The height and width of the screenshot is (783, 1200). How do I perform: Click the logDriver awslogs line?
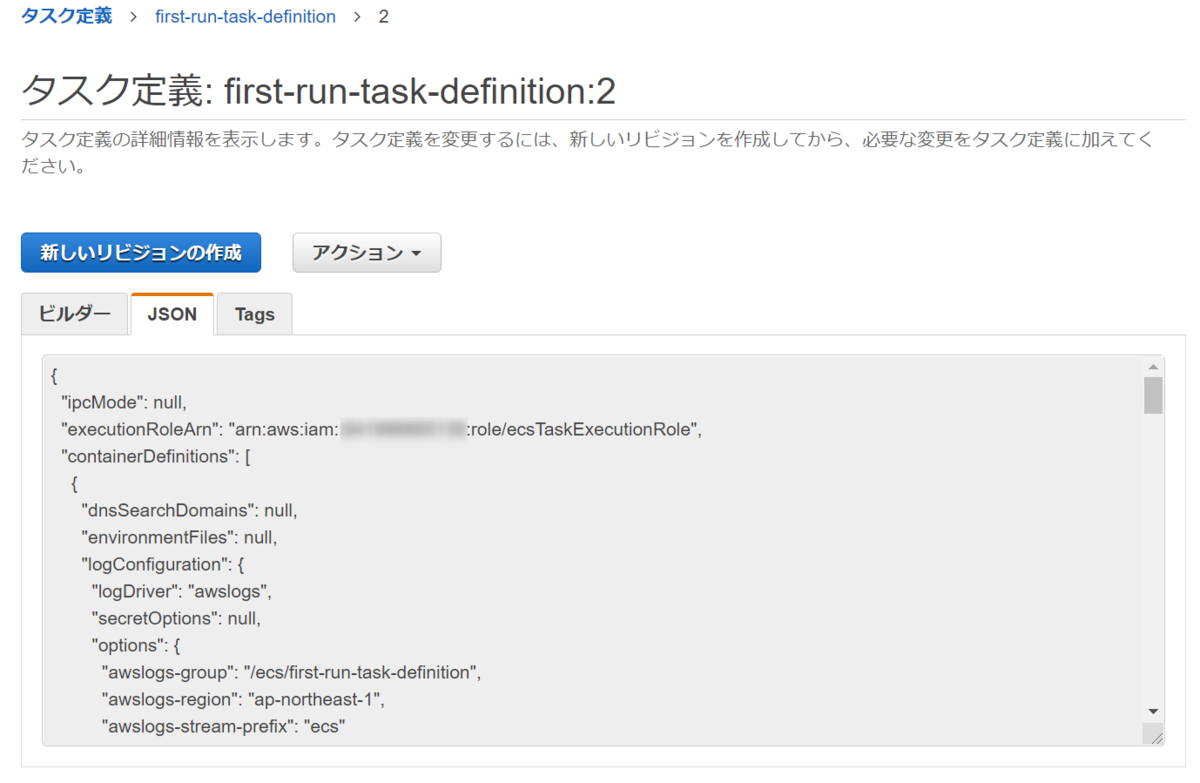point(181,592)
